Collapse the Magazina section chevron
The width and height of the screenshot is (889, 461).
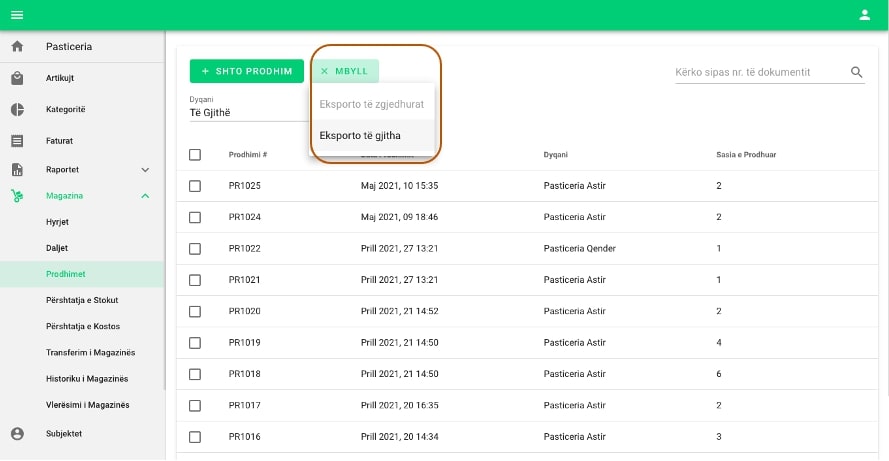point(145,196)
